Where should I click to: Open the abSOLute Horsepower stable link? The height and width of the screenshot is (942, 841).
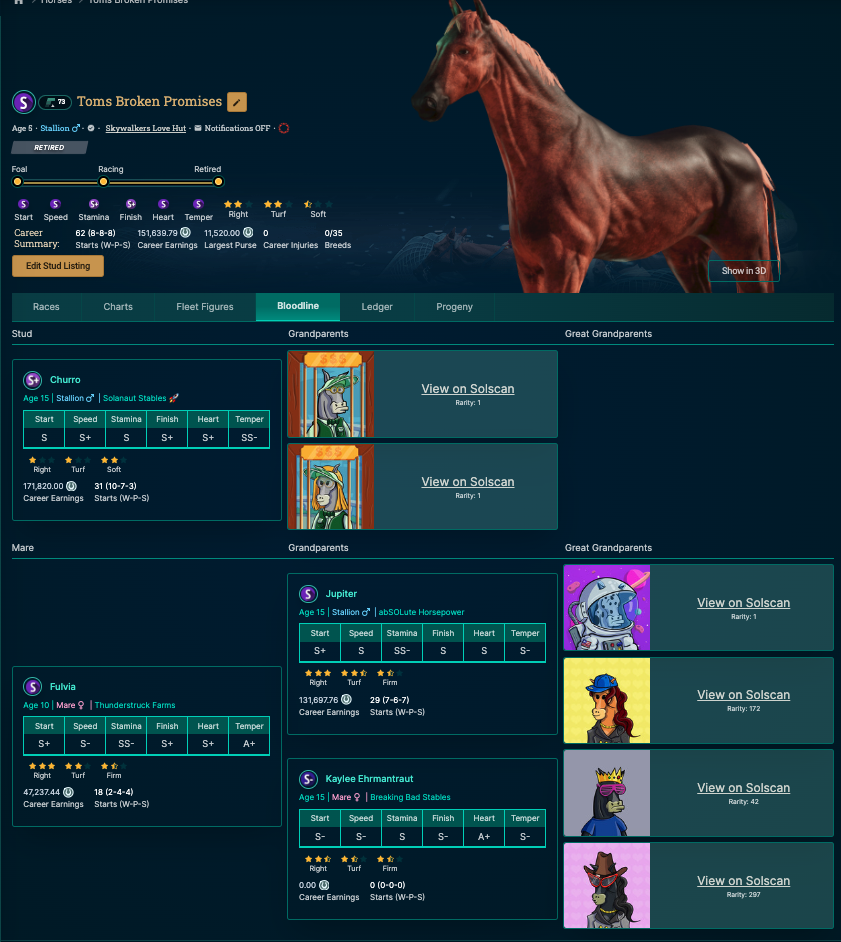tap(421, 612)
